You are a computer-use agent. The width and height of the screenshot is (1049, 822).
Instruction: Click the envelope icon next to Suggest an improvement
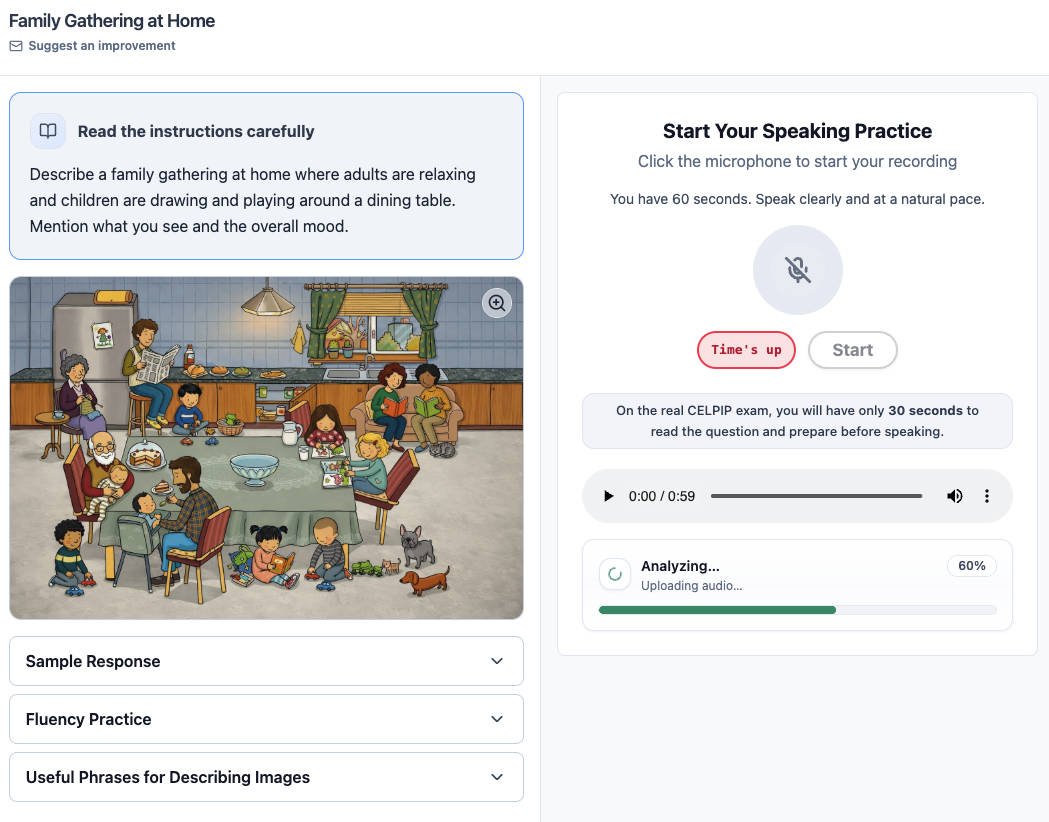15,45
